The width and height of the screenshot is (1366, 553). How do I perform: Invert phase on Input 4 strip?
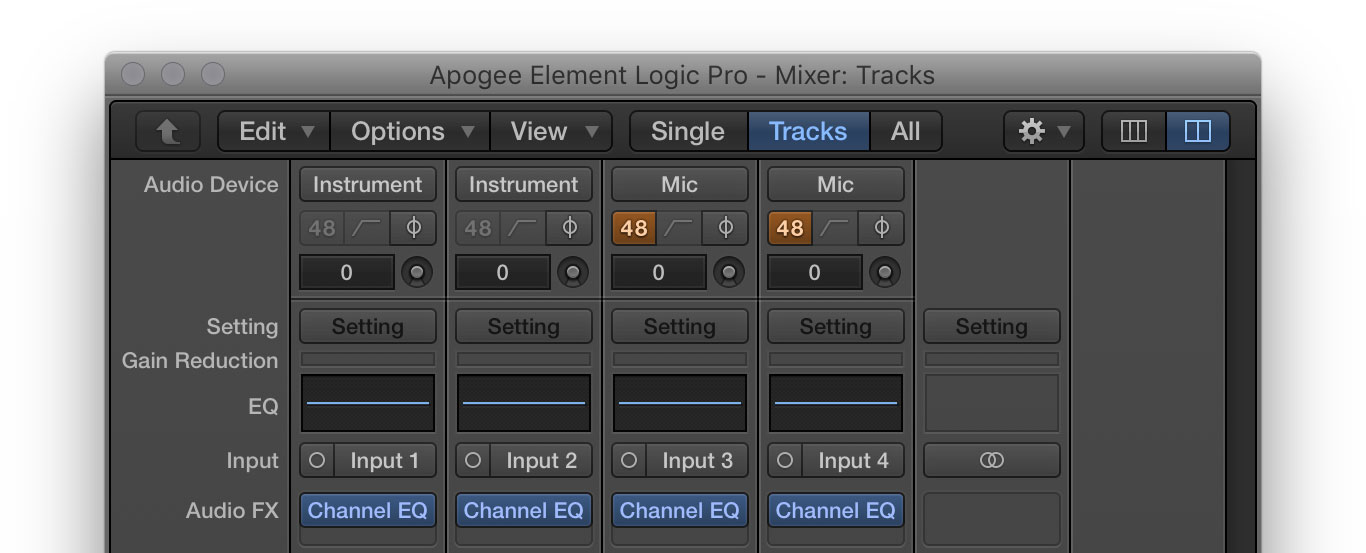(x=881, y=228)
